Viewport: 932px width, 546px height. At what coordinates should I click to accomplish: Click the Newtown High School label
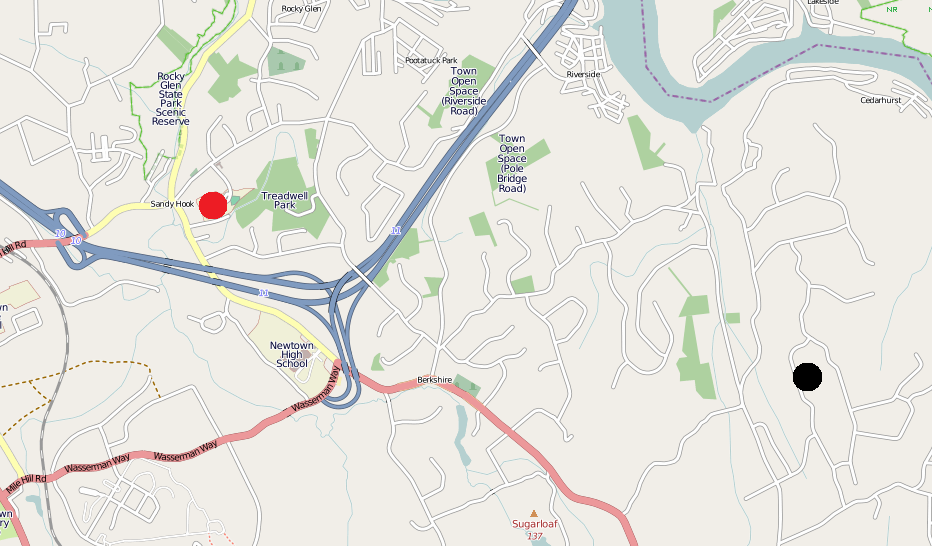pos(291,354)
